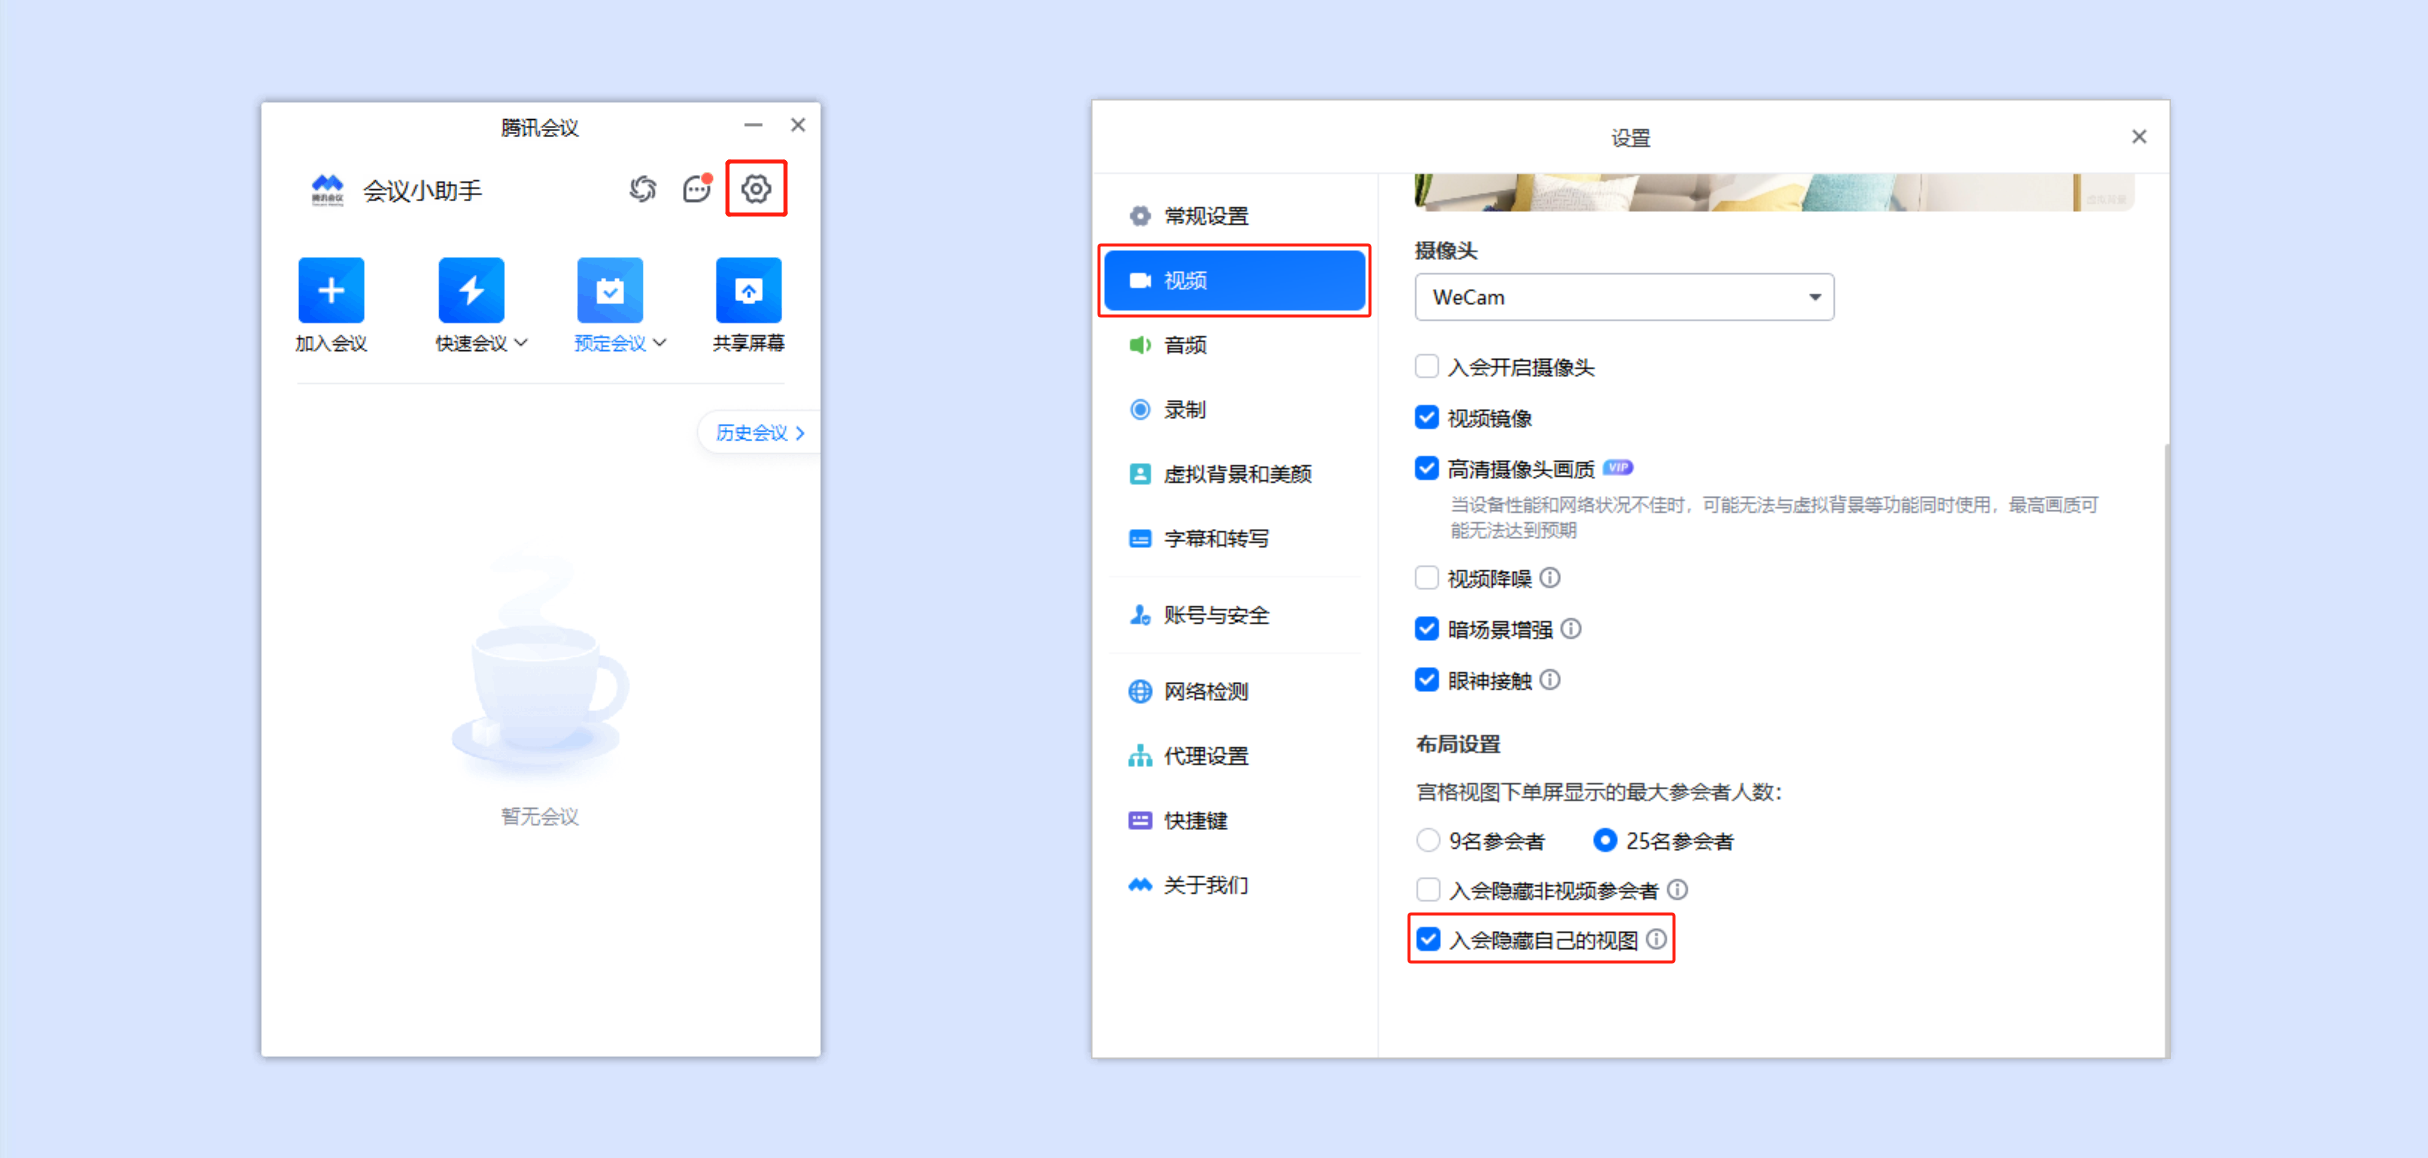Enable 入会隐藏非视频参会者 checkbox
2428x1158 pixels.
click(x=1428, y=889)
